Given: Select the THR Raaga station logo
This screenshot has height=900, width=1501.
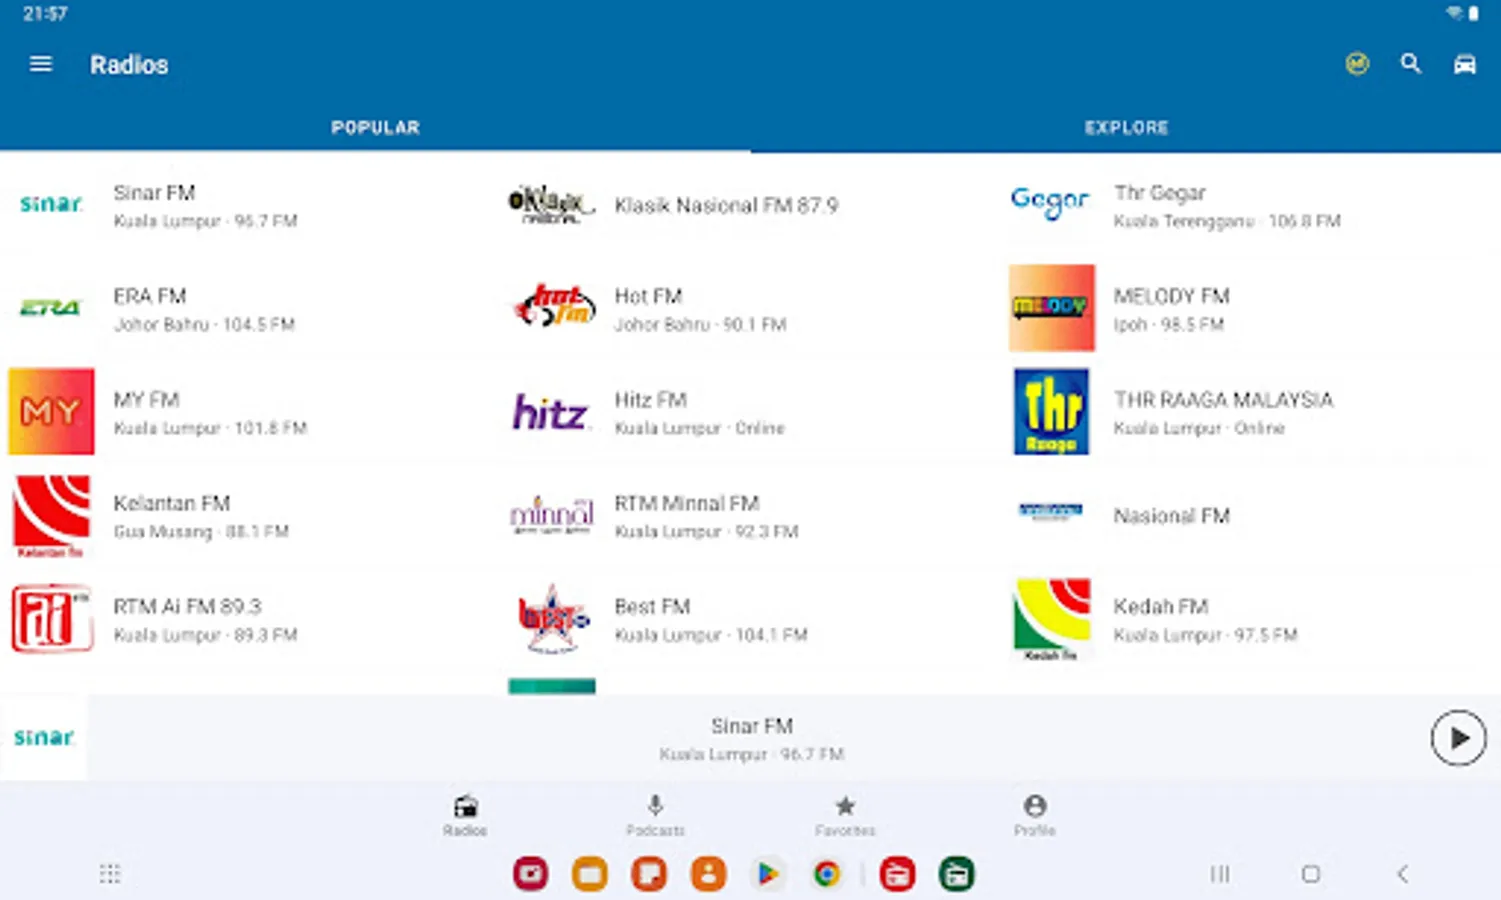Looking at the screenshot, I should point(1051,411).
